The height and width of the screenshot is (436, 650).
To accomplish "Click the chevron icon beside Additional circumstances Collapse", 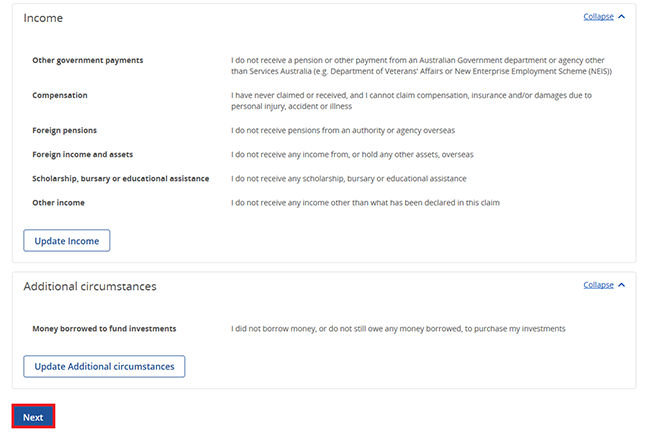I will click(621, 285).
